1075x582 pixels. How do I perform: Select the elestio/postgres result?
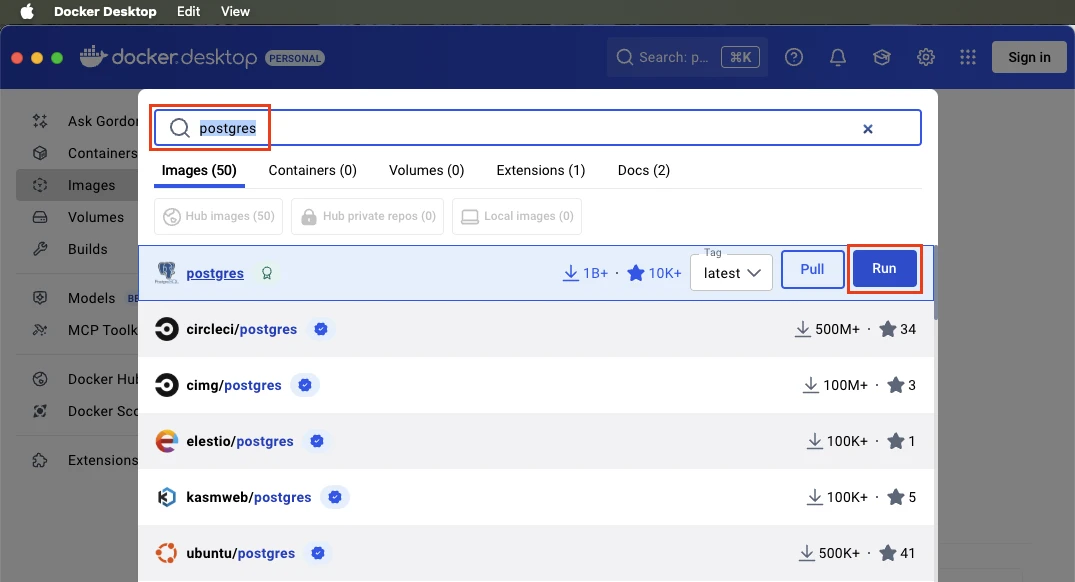[x=536, y=441]
